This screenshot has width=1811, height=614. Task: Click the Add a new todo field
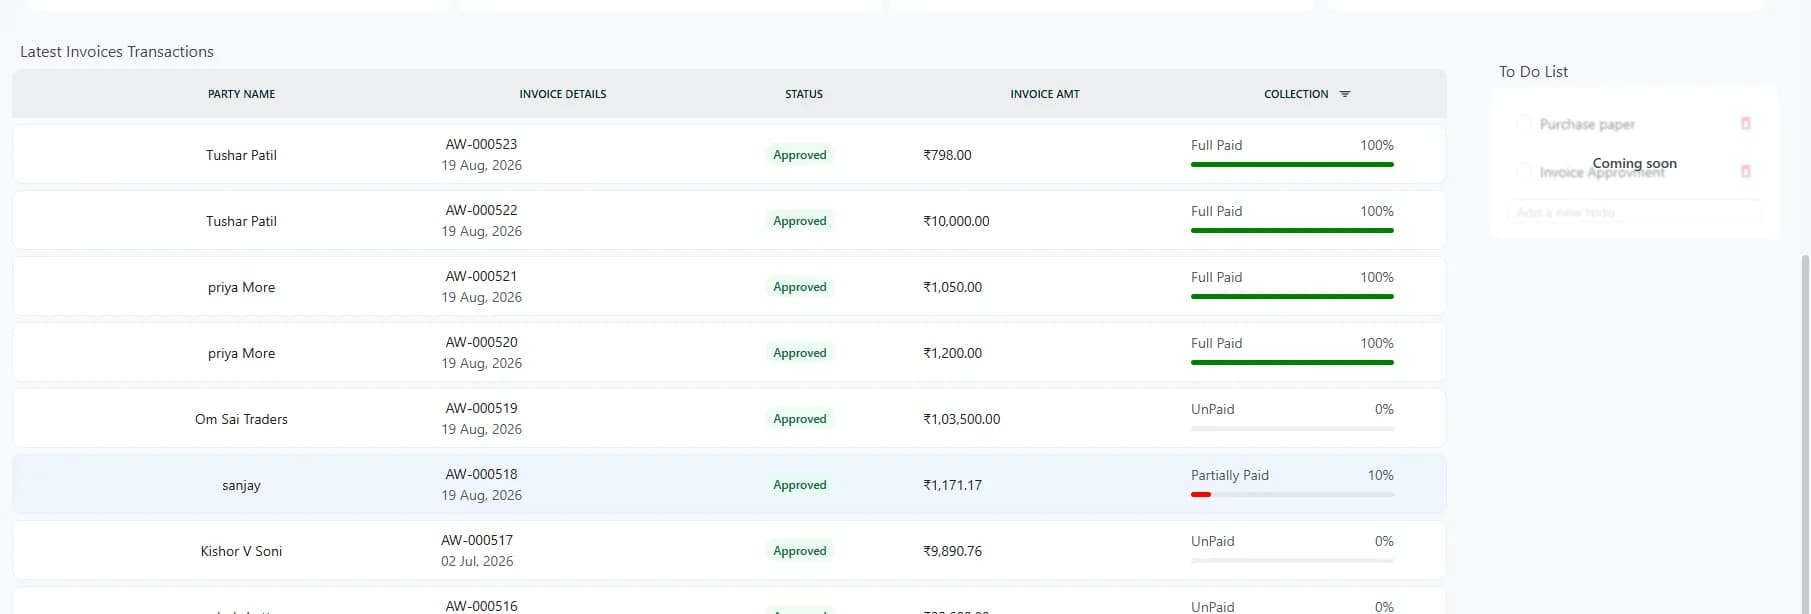point(1634,212)
